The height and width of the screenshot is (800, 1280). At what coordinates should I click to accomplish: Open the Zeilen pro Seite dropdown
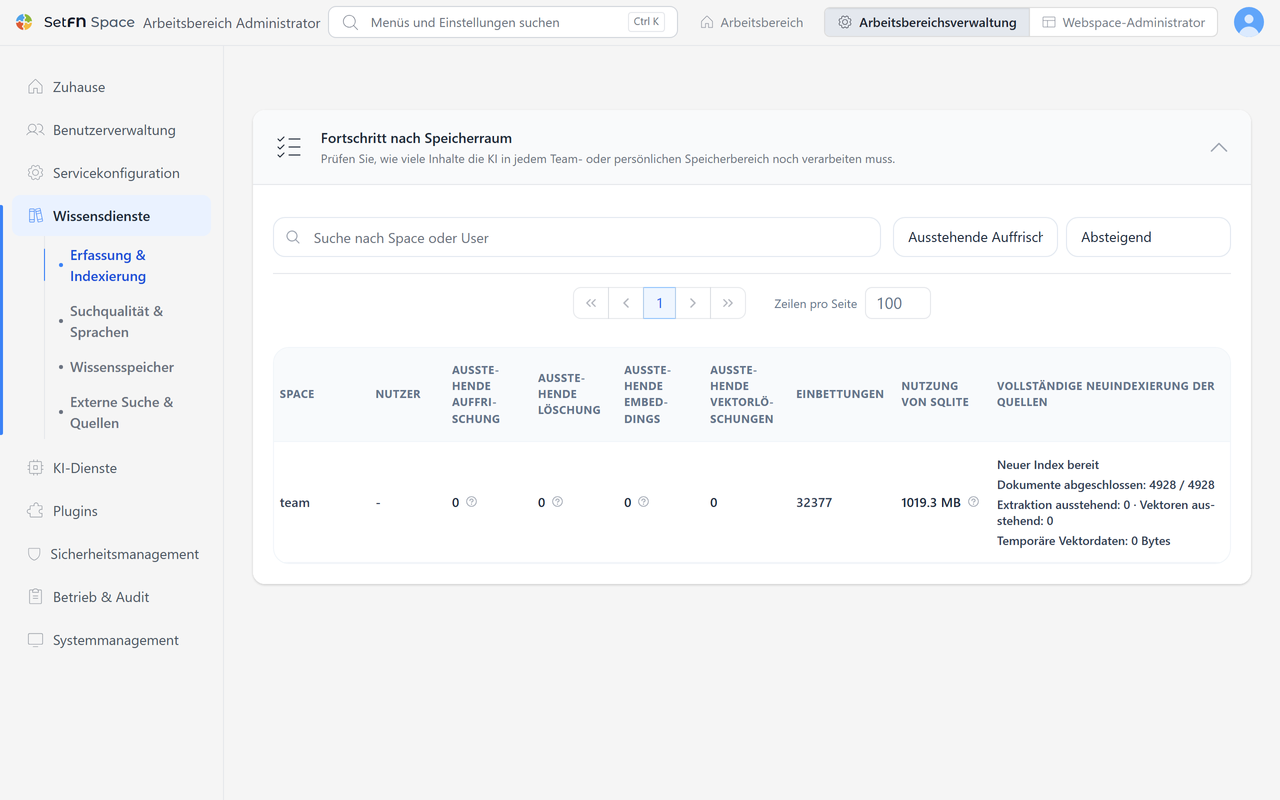(x=898, y=303)
